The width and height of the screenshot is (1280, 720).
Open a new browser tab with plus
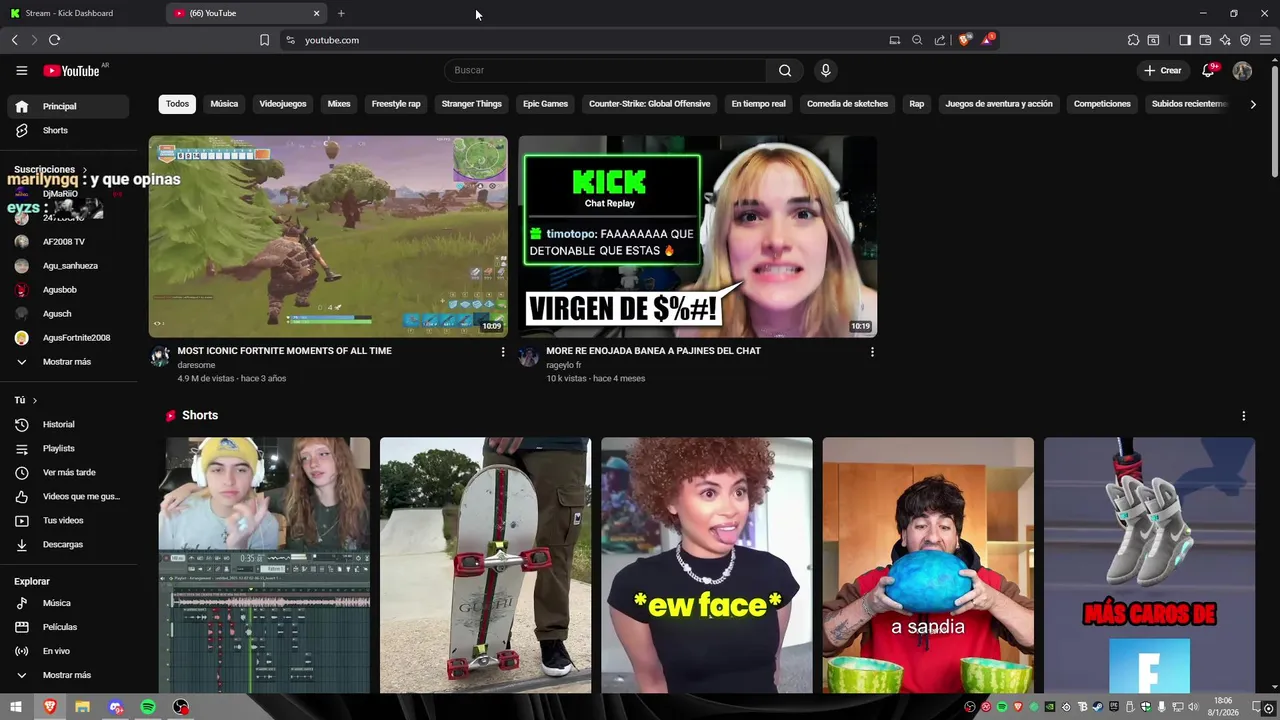pos(341,13)
